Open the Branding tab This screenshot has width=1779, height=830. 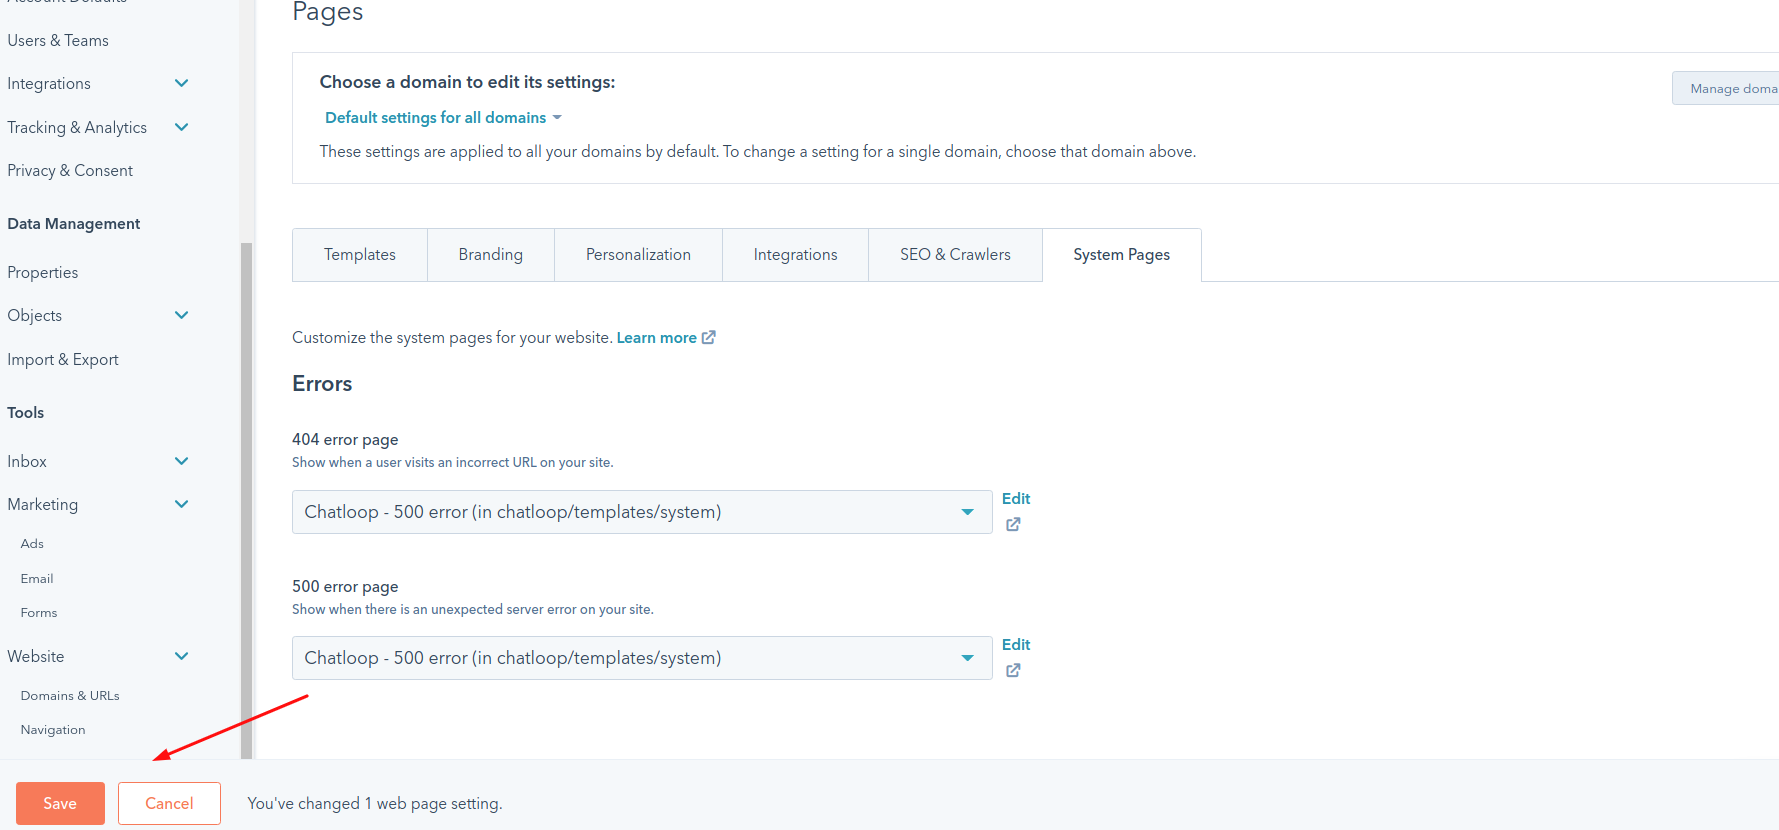tap(490, 255)
